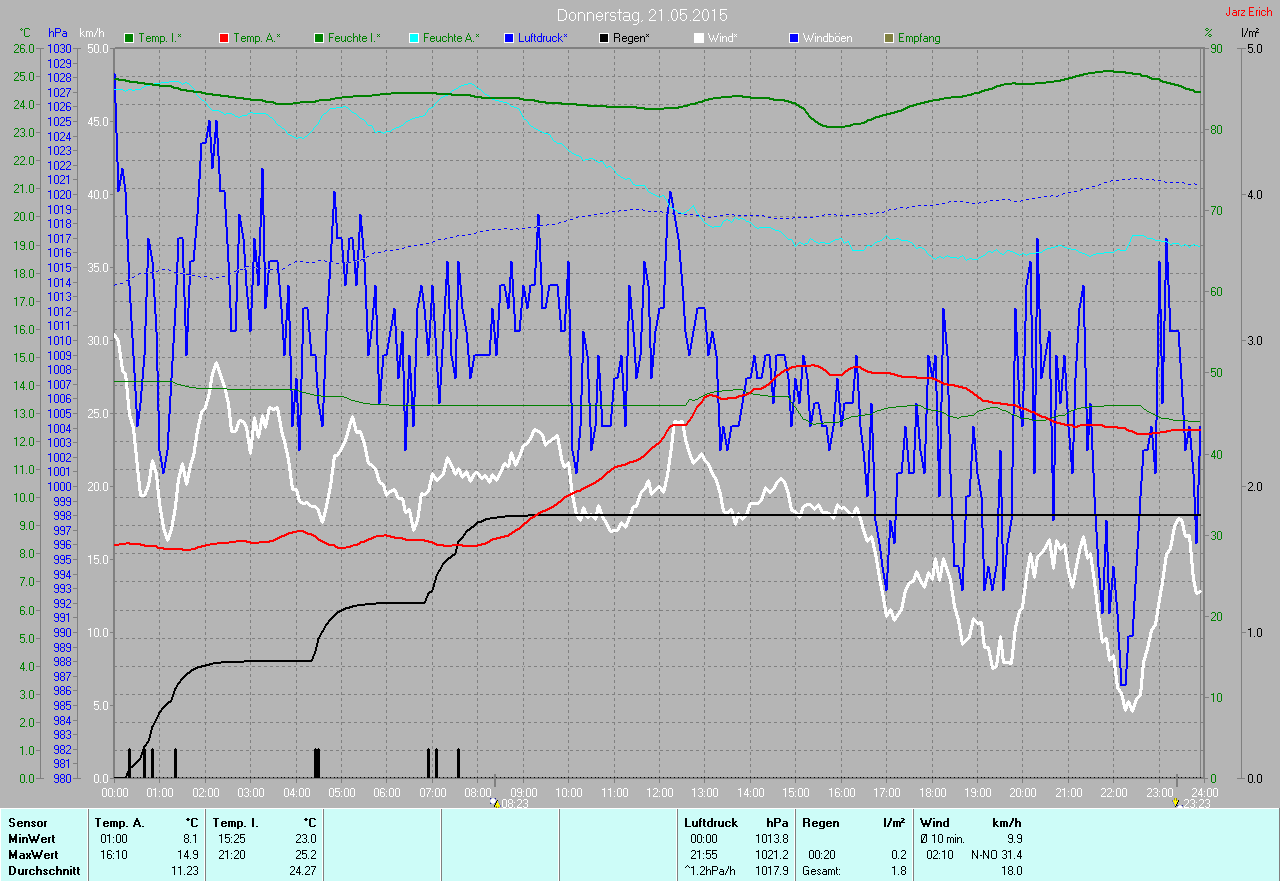Click the "Luftdruck" table header
Viewport: 1280px width, 881px height.
pyautogui.click(x=711, y=822)
